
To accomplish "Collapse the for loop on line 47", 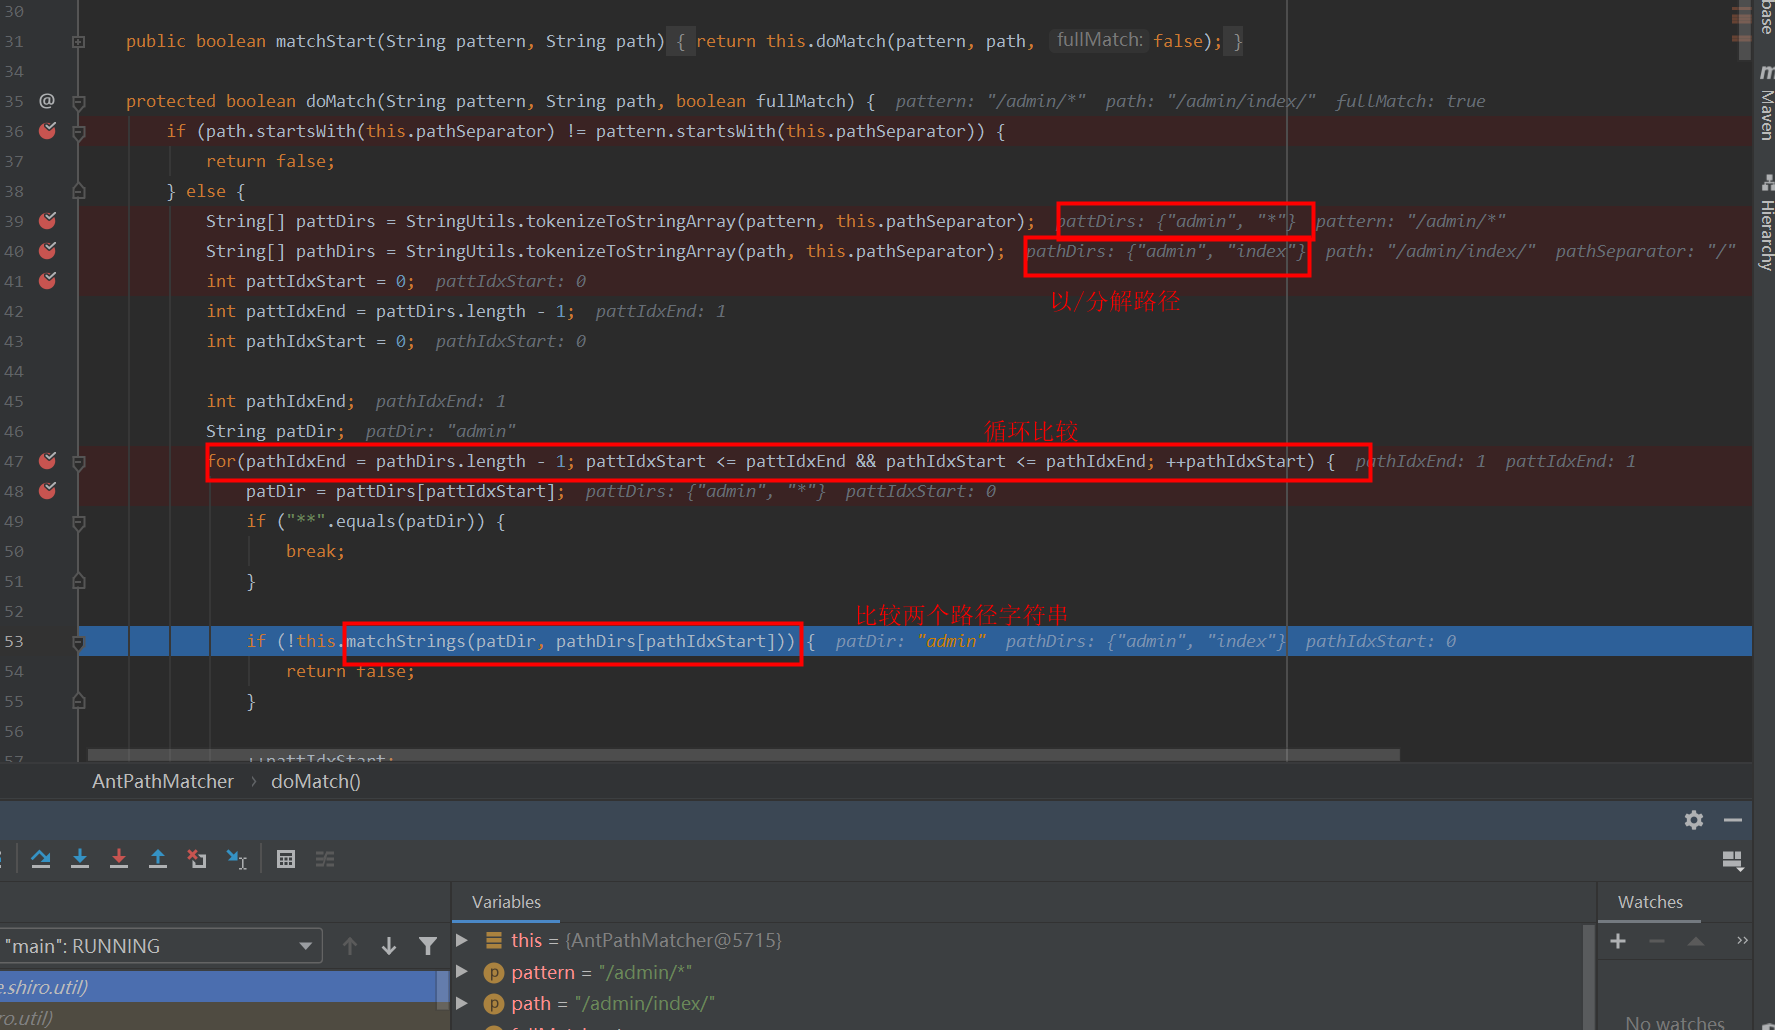I will coord(78,462).
